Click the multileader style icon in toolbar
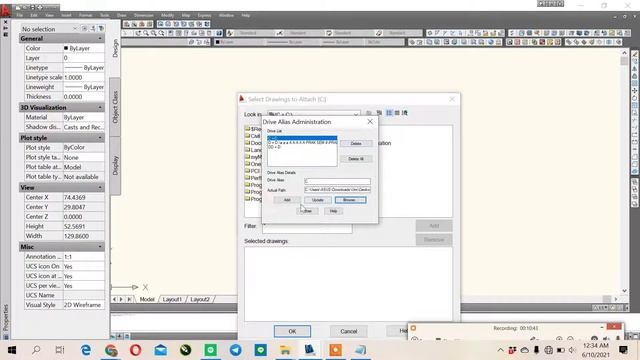The image size is (640, 360). 379,33
